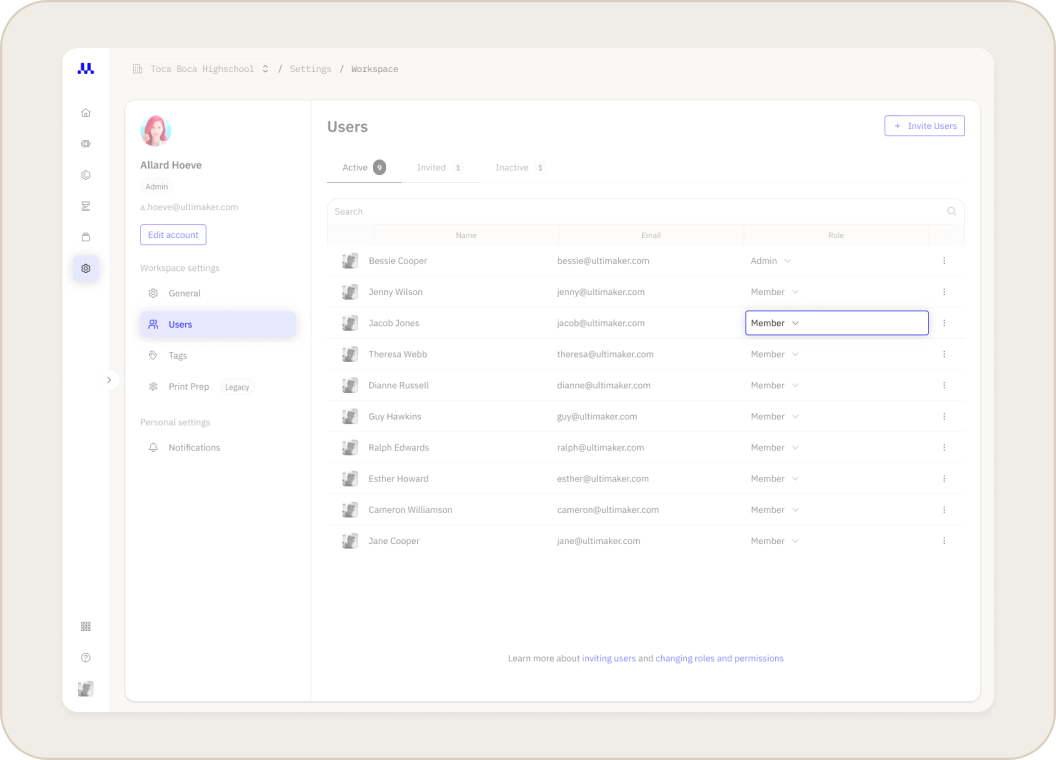This screenshot has width=1056, height=760.
Task: Switch to the Inactive users tab
Action: (x=519, y=168)
